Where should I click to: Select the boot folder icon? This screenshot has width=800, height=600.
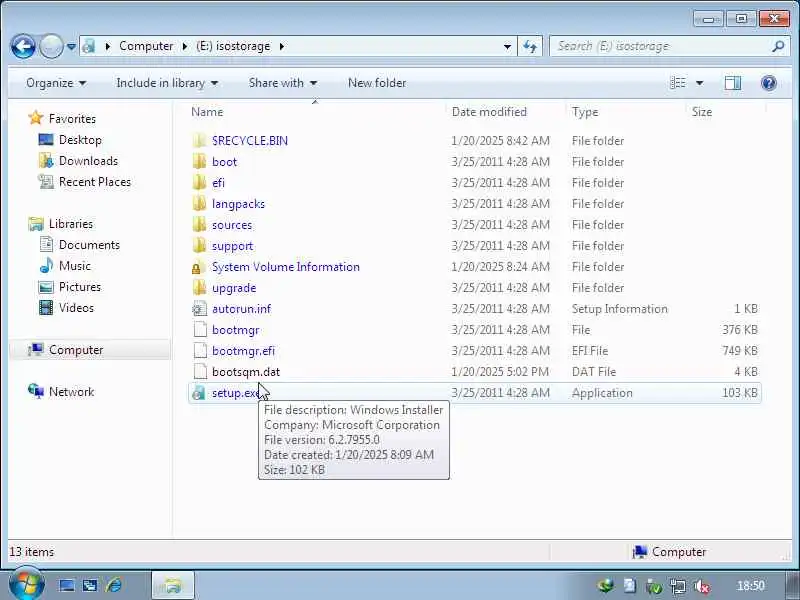click(x=199, y=162)
